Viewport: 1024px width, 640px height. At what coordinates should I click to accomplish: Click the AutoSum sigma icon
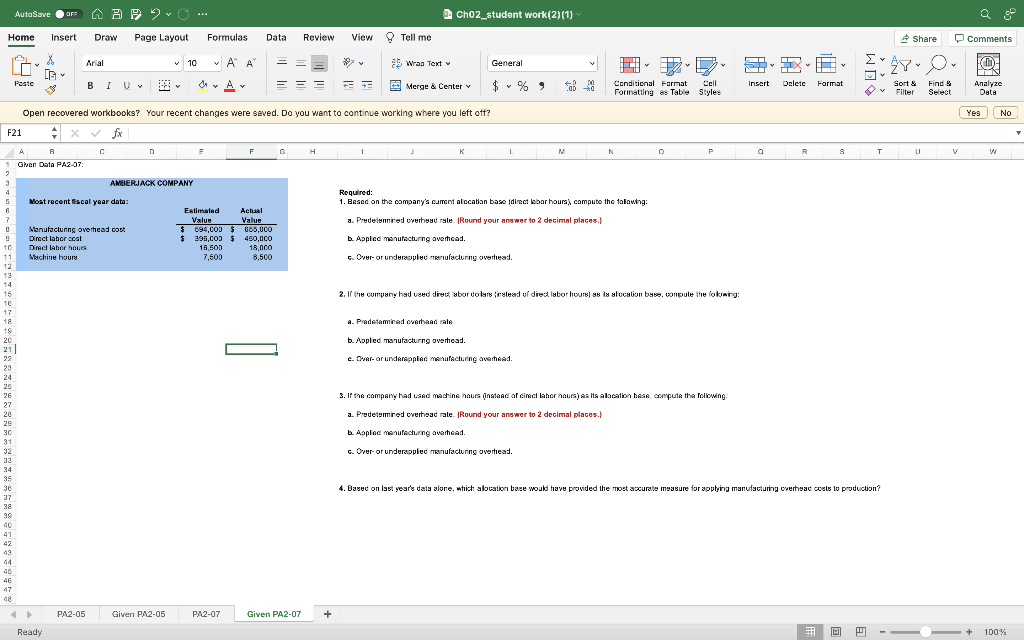click(871, 59)
